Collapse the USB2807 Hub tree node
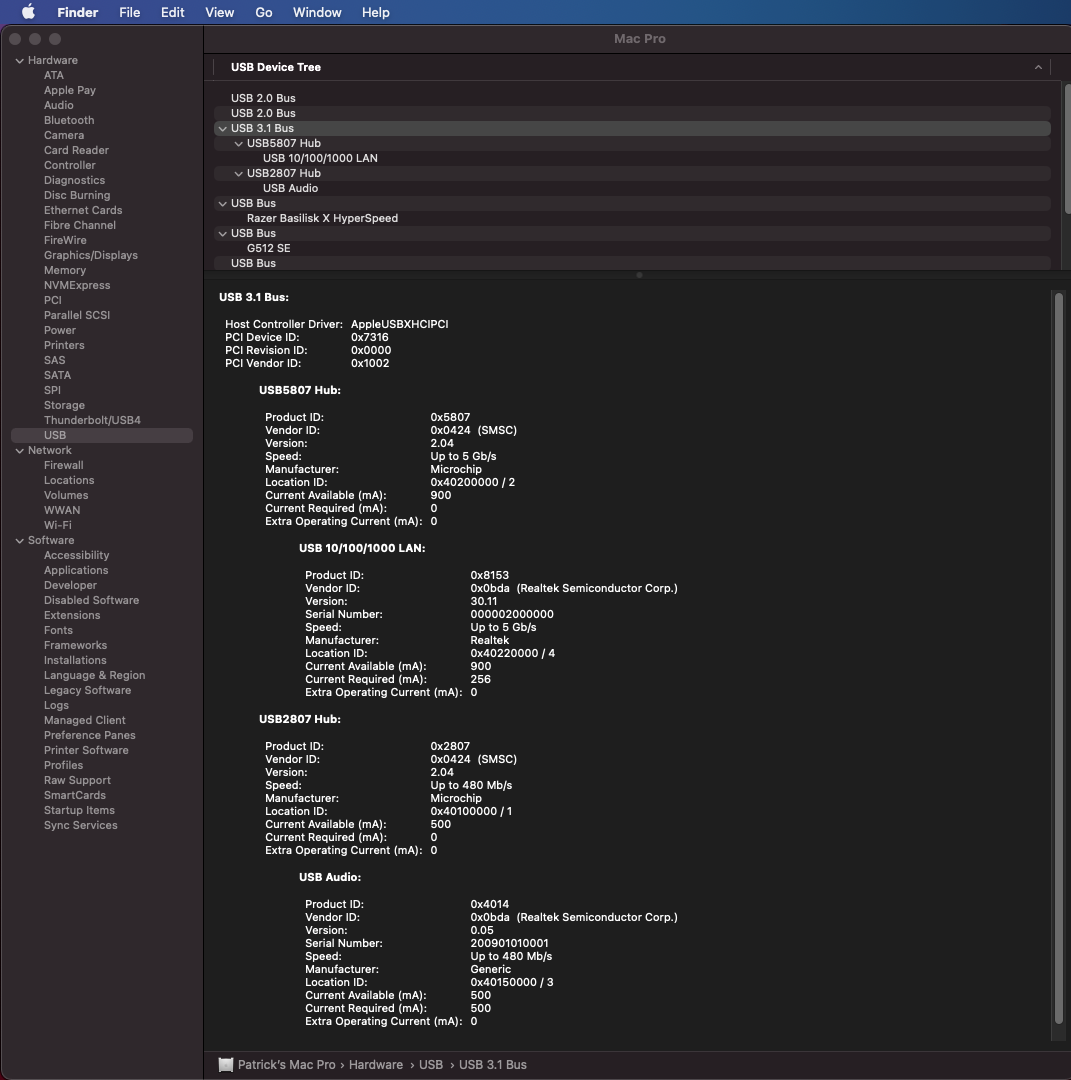Image resolution: width=1071 pixels, height=1080 pixels. coord(238,174)
